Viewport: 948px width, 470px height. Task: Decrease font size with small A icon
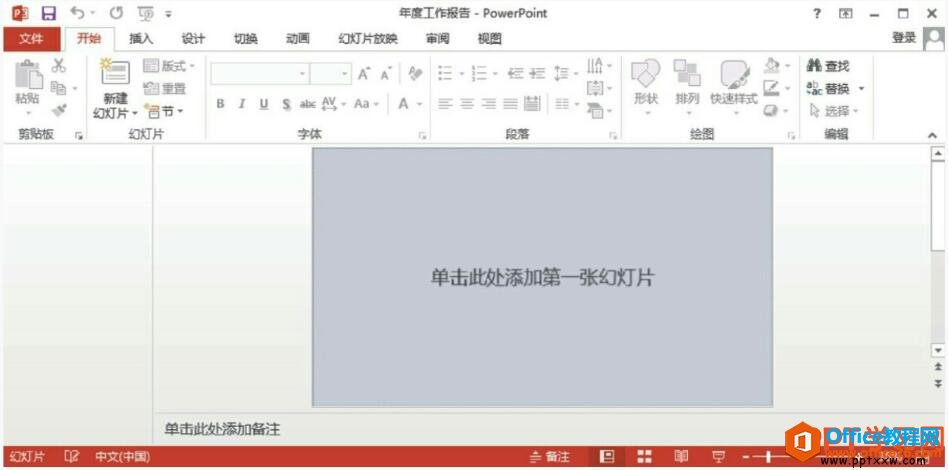(x=386, y=74)
